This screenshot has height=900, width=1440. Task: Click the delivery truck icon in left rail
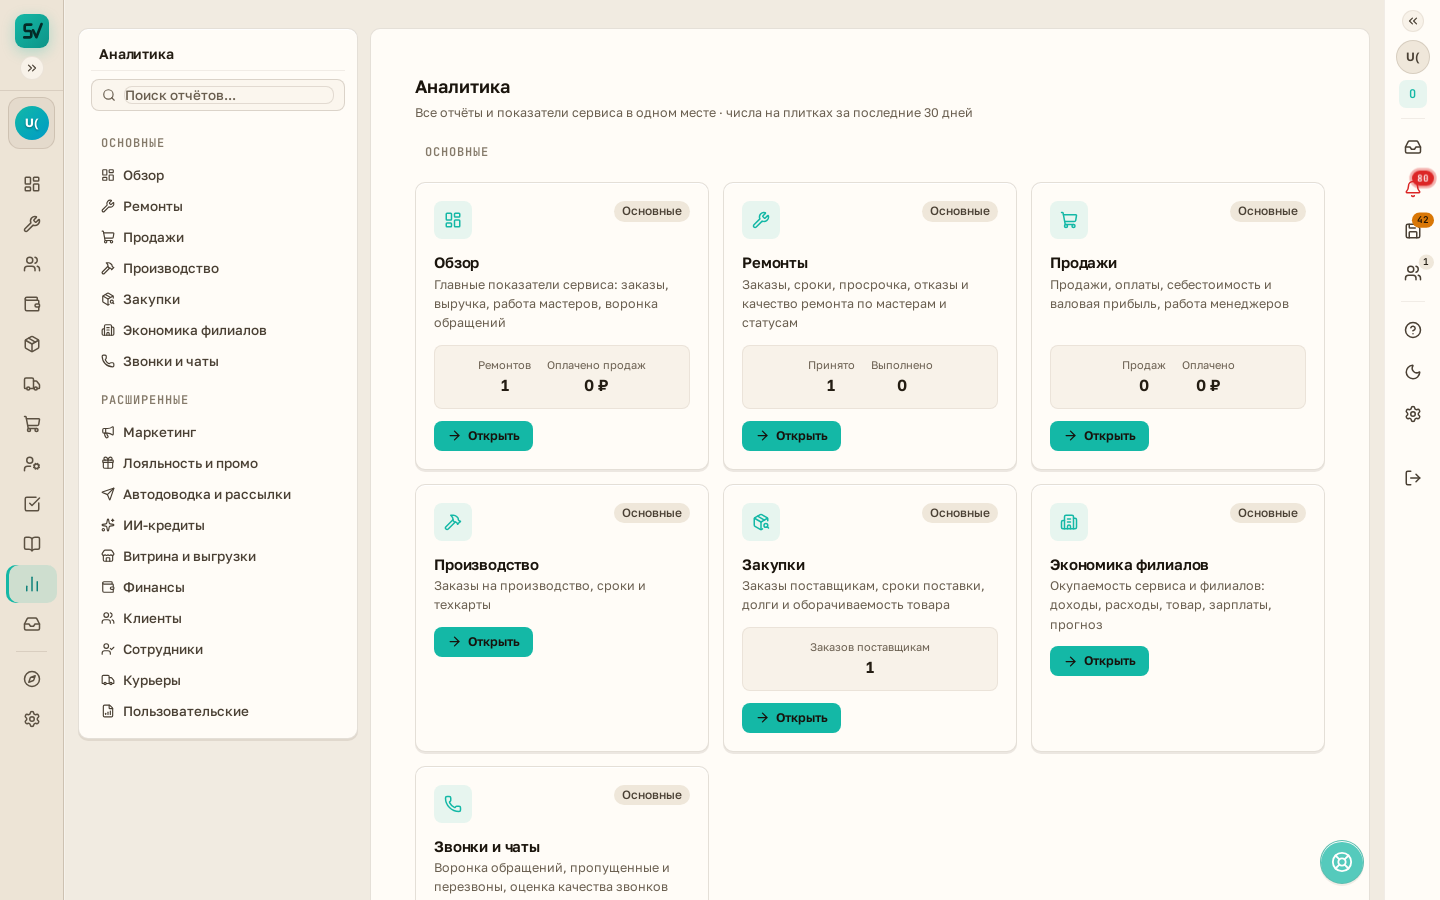(32, 384)
